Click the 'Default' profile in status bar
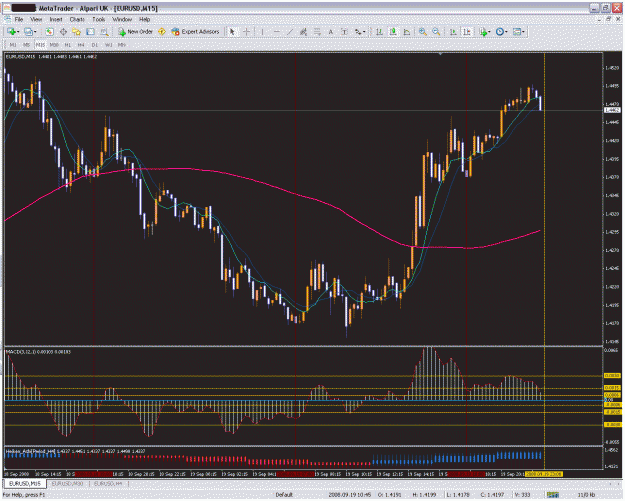Image resolution: width=625 pixels, height=501 pixels. pyautogui.click(x=284, y=495)
